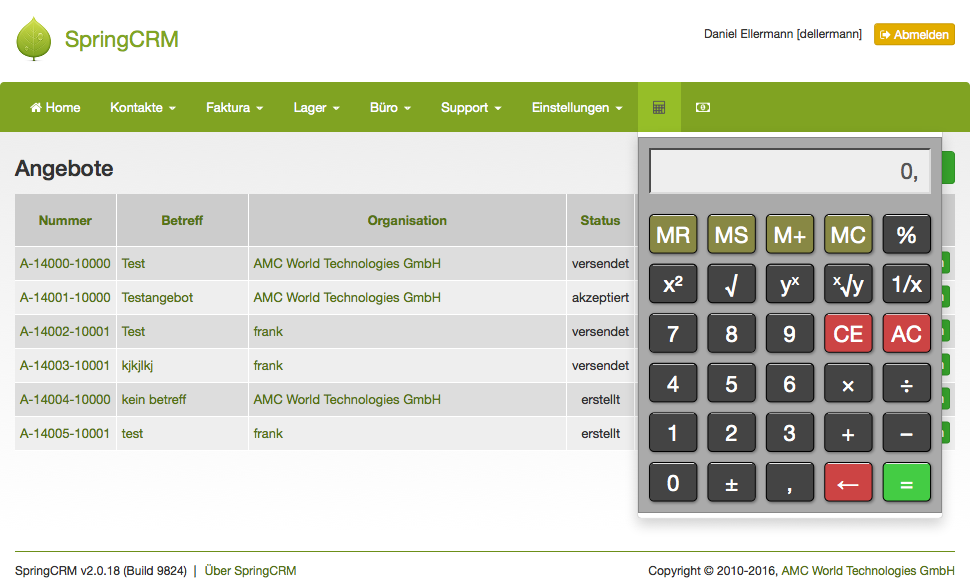Open AMC World Technologies GmbH copyright link
Image resolution: width=971 pixels, height=587 pixels.
[868, 570]
